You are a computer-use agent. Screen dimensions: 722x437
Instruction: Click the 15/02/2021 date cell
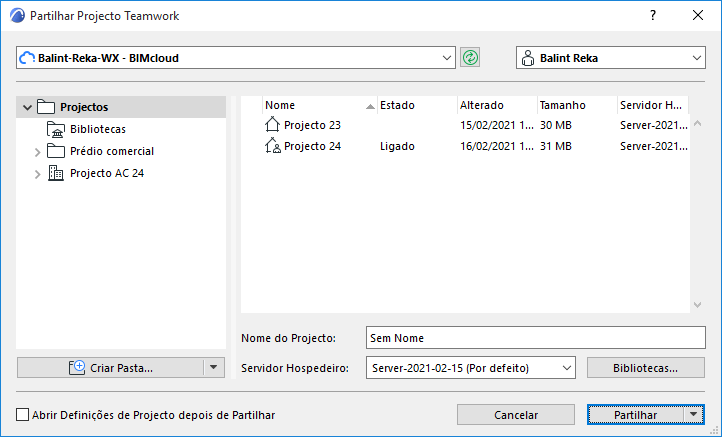pos(497,125)
